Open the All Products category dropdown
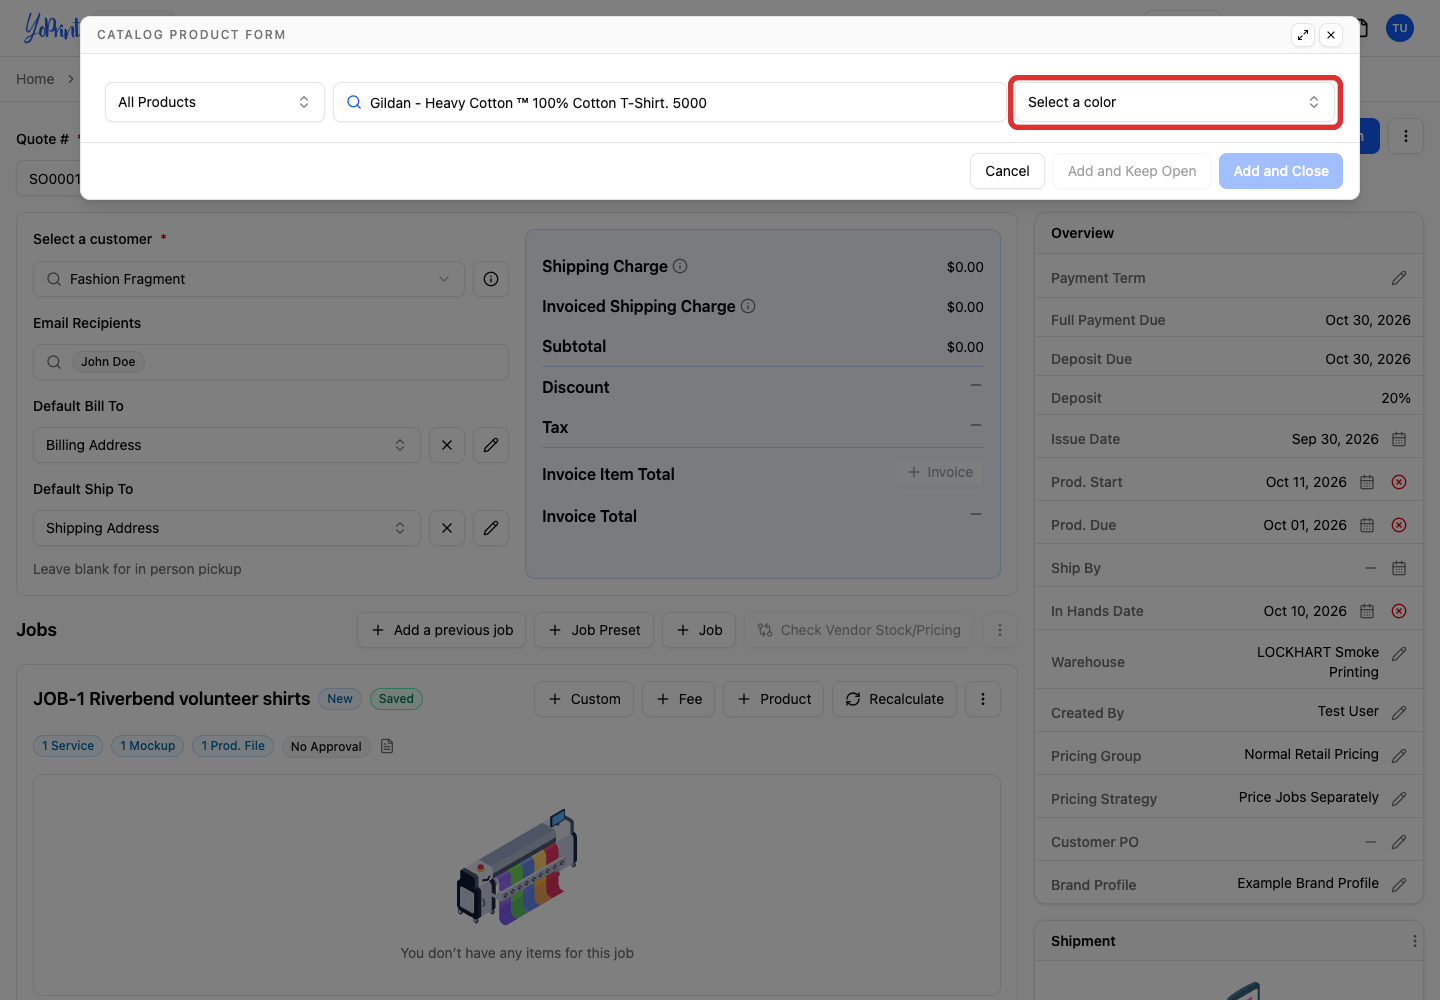This screenshot has height=1000, width=1440. tap(215, 102)
